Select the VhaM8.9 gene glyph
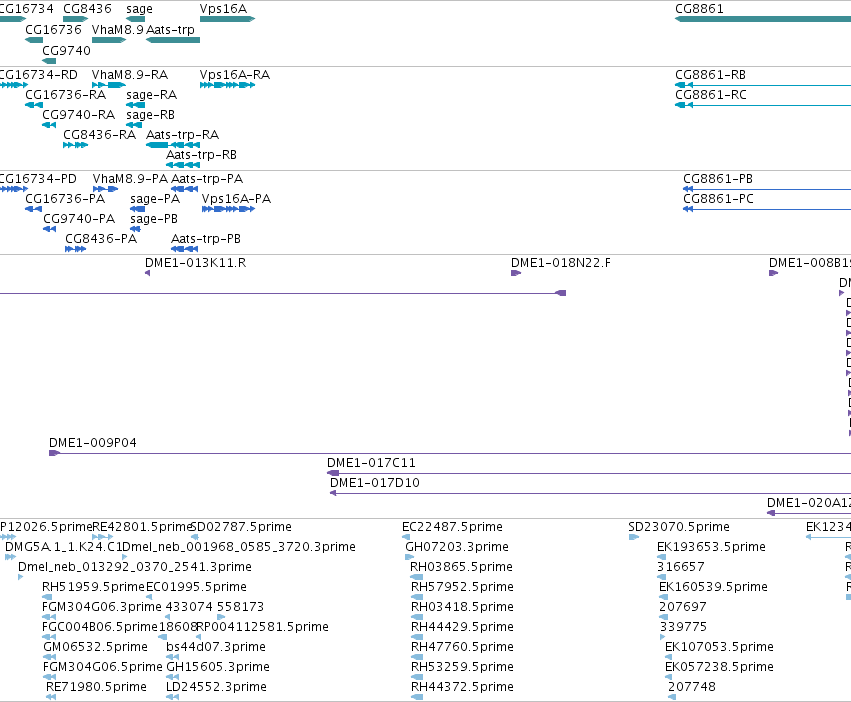 tap(109, 40)
